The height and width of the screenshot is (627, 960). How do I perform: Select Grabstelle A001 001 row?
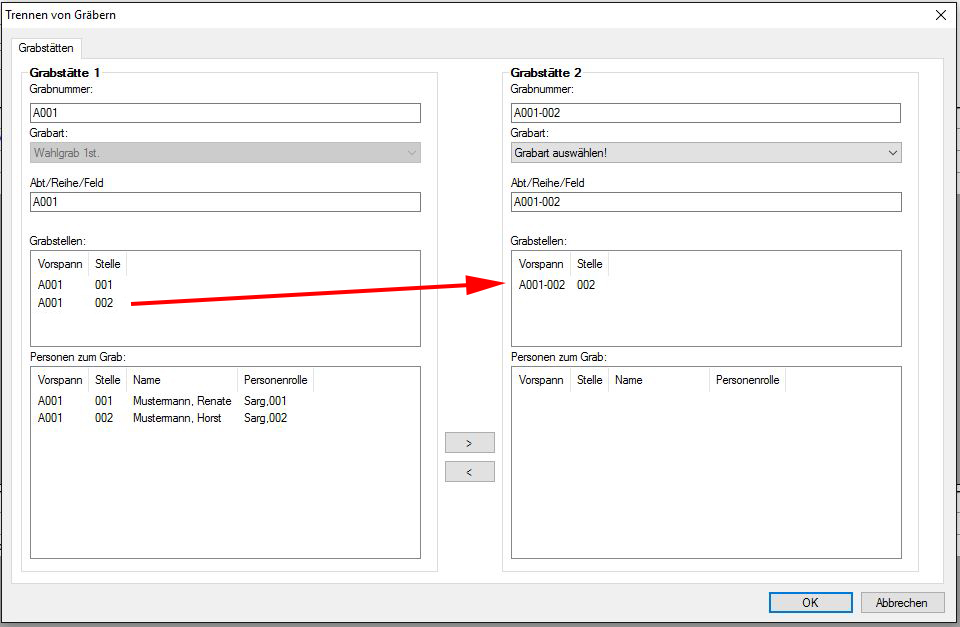76,285
